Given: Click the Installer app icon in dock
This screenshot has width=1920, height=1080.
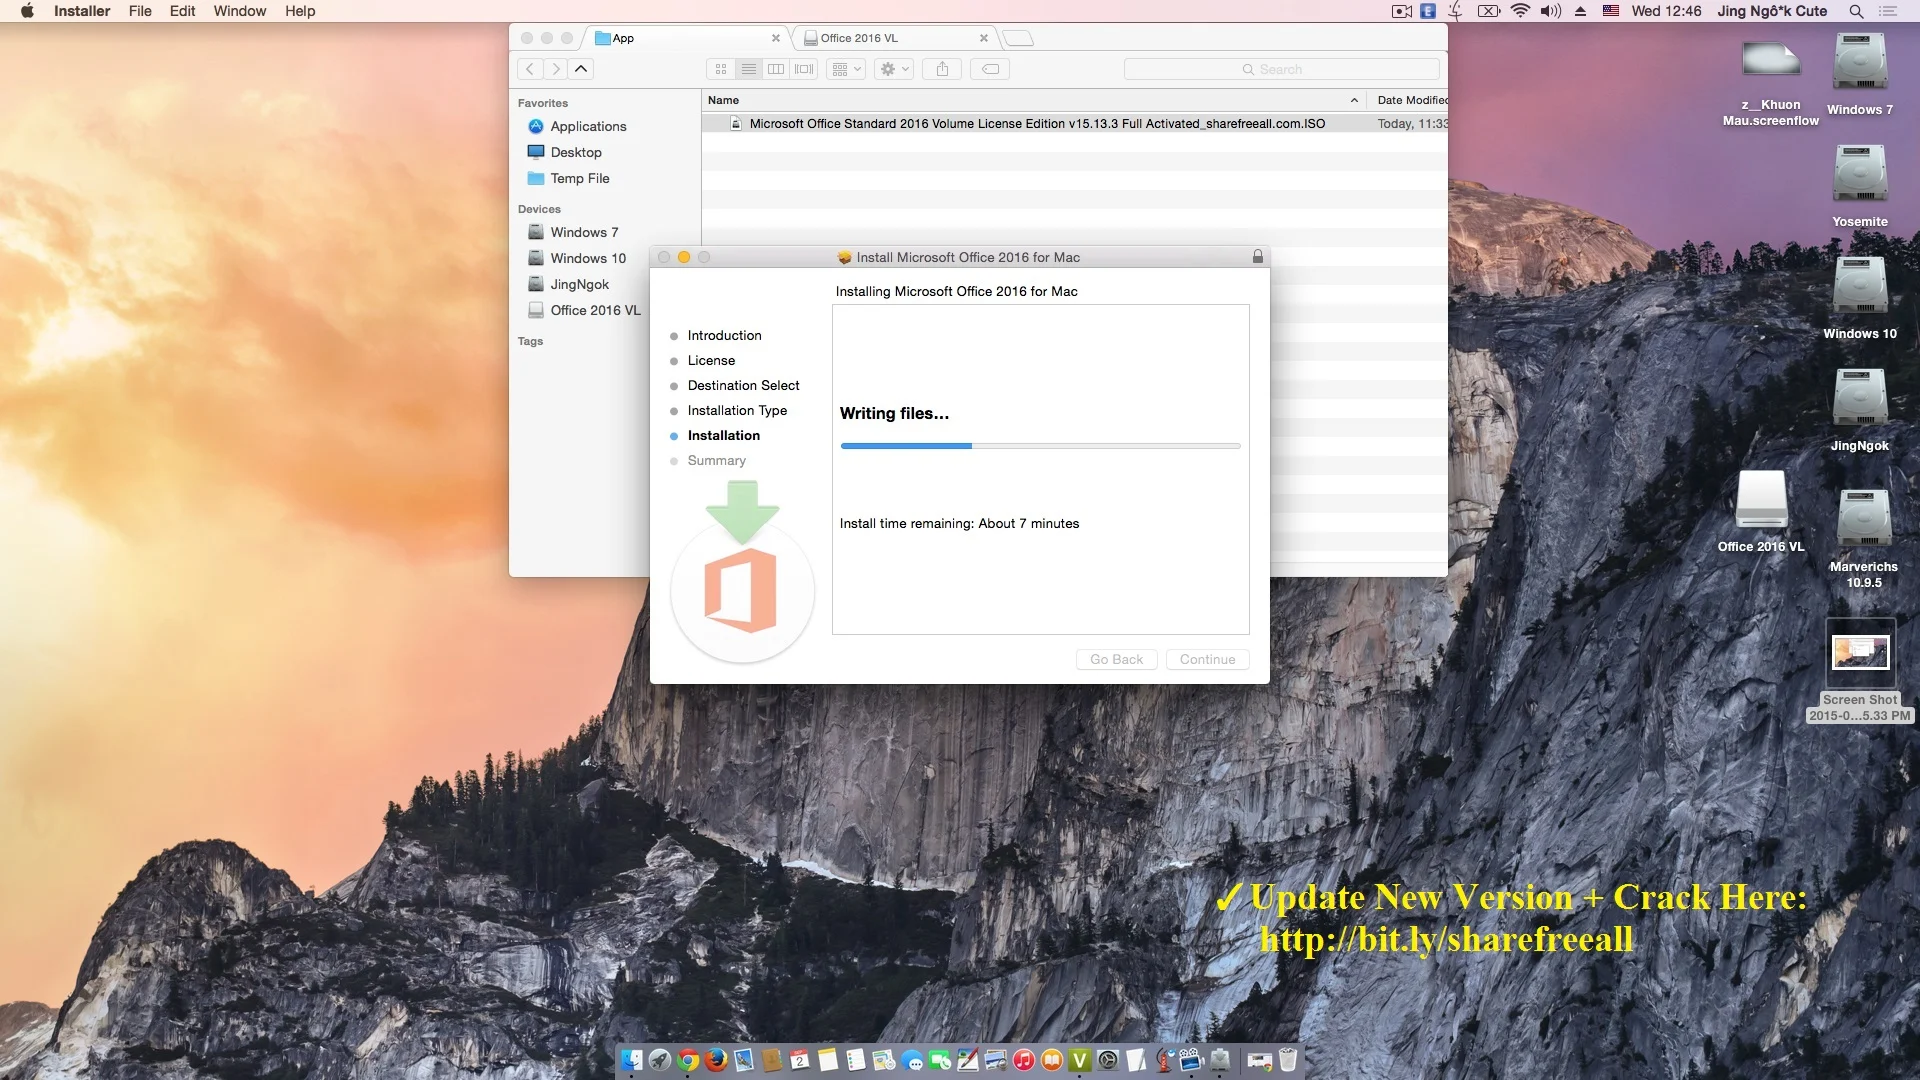Looking at the screenshot, I should point(1219,1060).
